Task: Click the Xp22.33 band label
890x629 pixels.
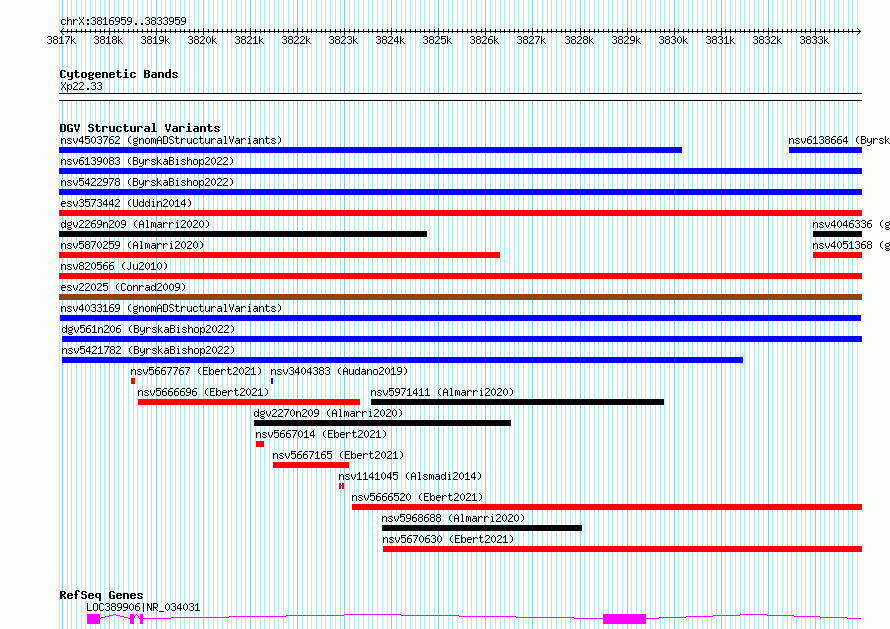Action: pos(81,86)
